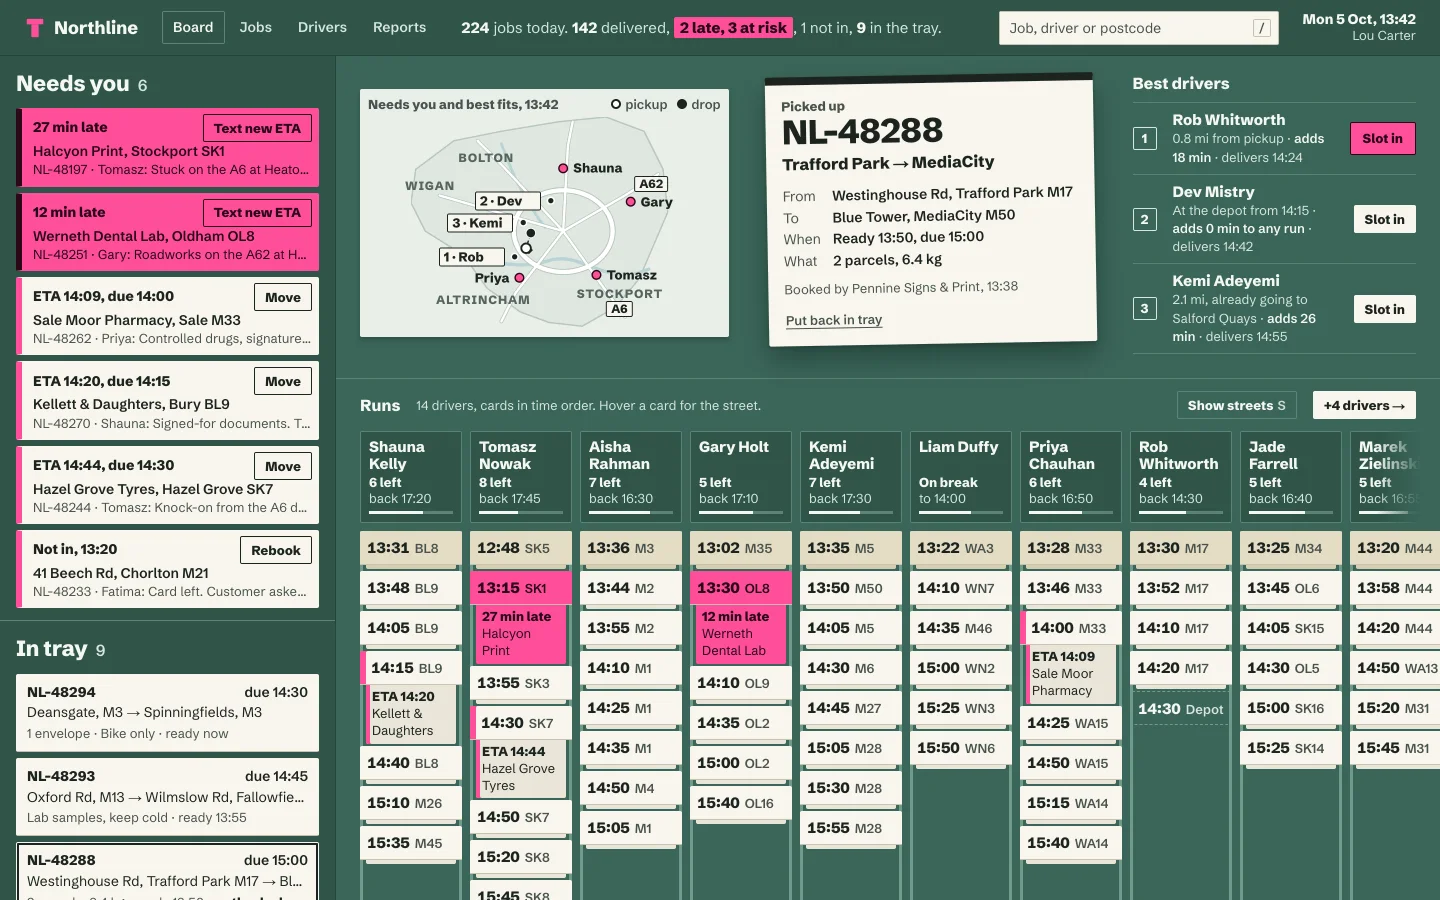The height and width of the screenshot is (900, 1440).
Task: Toggle Show streets
Action: (x=1236, y=405)
